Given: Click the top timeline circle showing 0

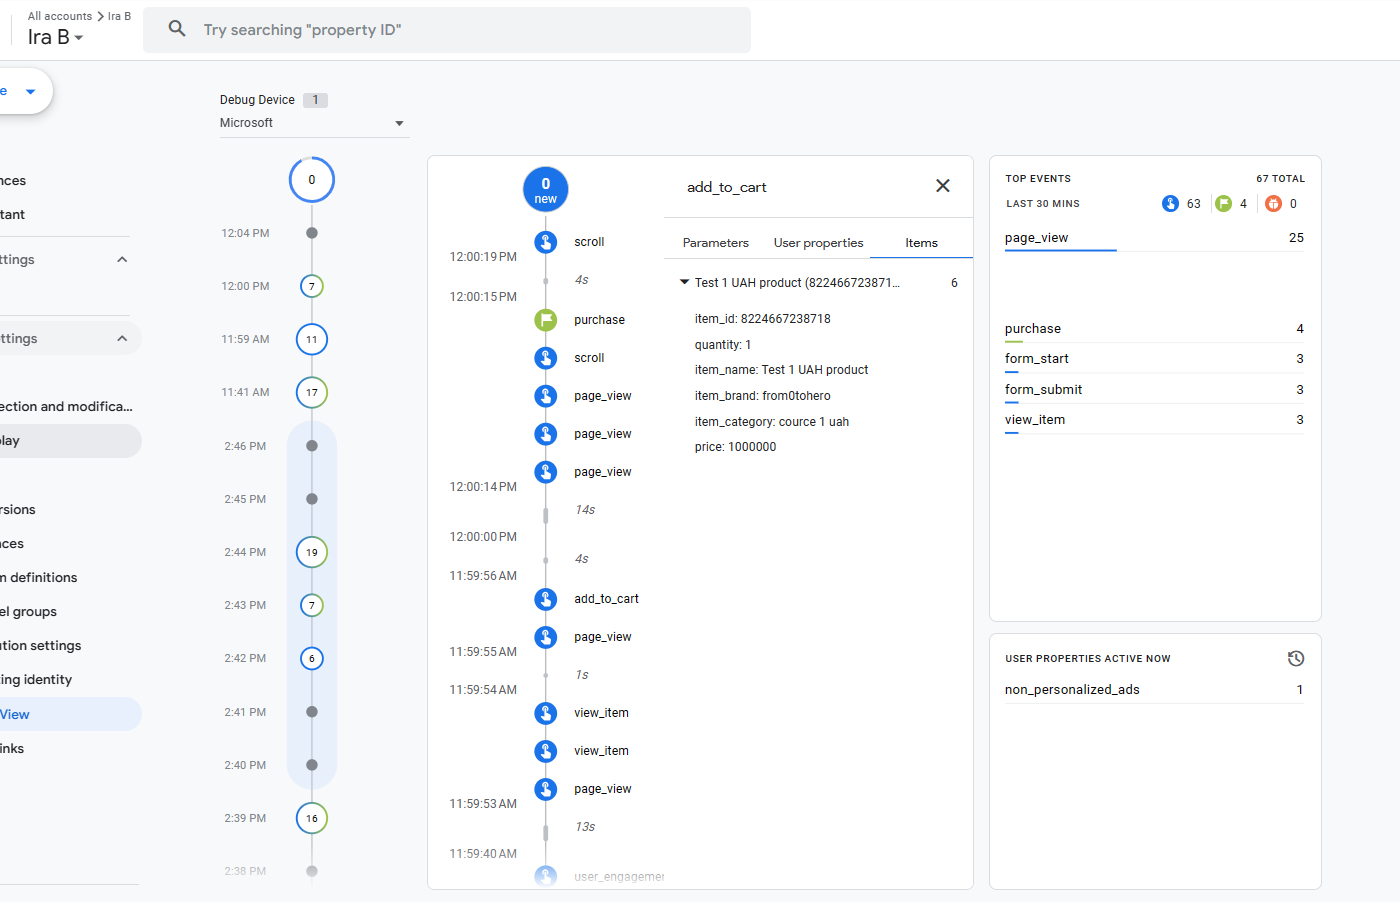Looking at the screenshot, I should pos(312,180).
